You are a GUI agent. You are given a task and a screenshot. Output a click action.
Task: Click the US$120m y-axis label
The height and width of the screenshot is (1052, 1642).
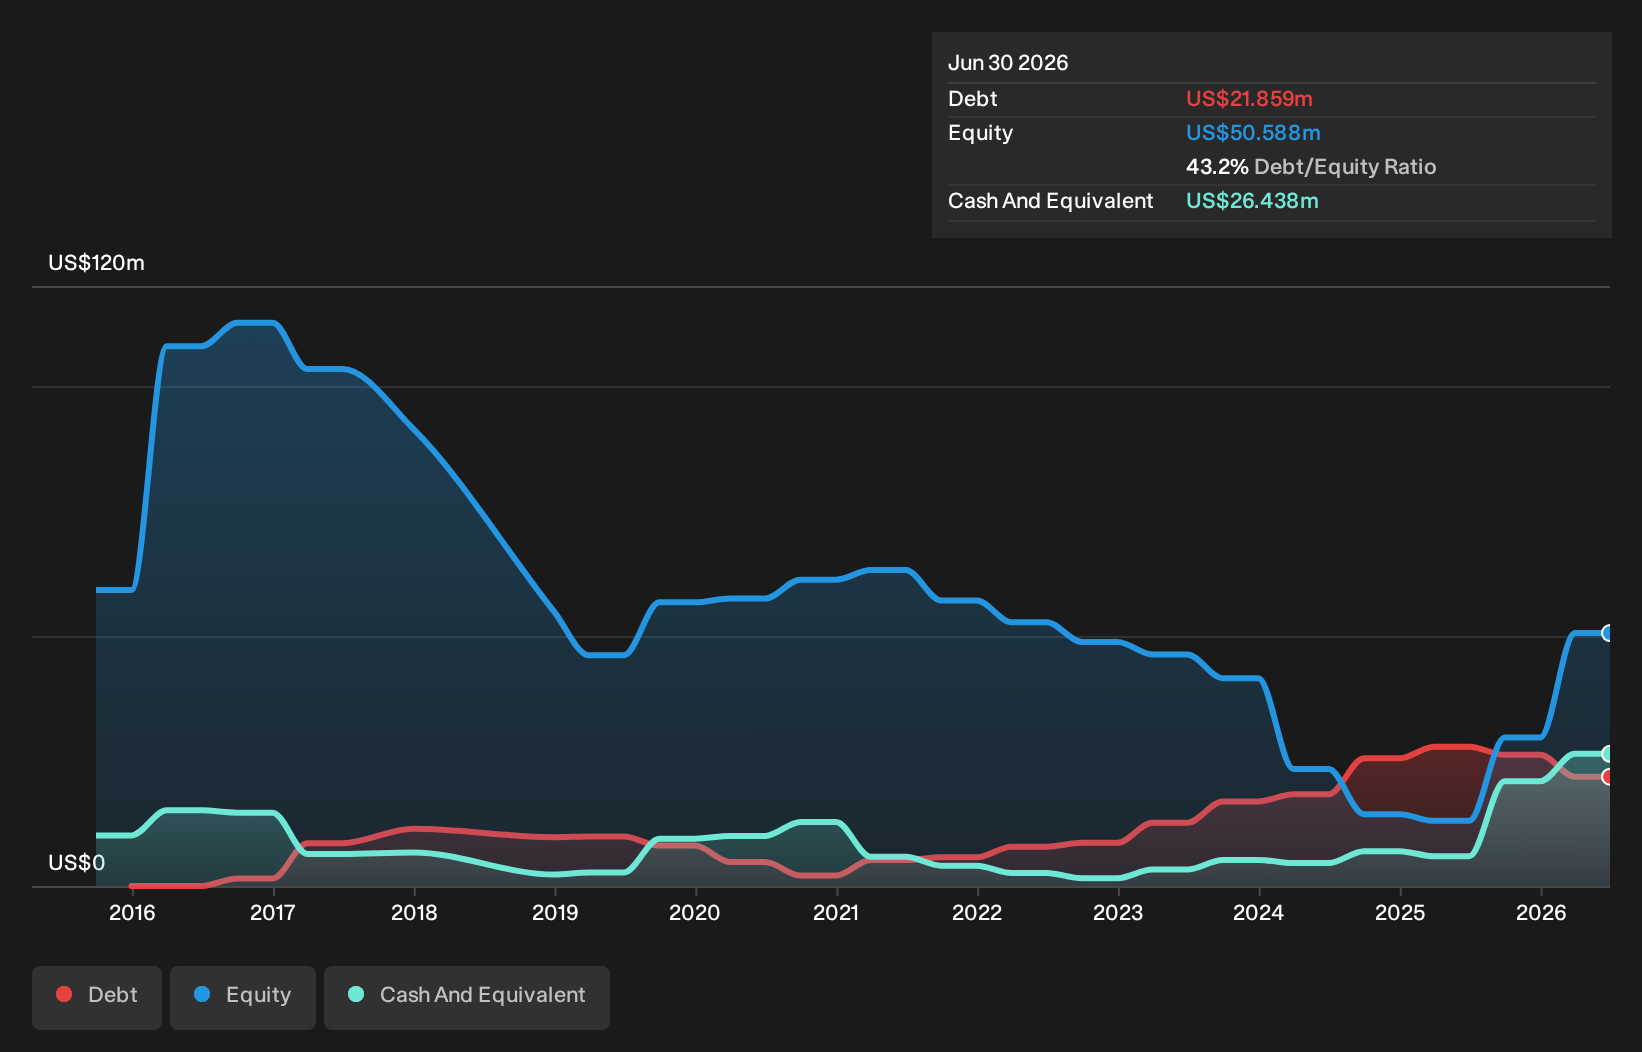96,263
